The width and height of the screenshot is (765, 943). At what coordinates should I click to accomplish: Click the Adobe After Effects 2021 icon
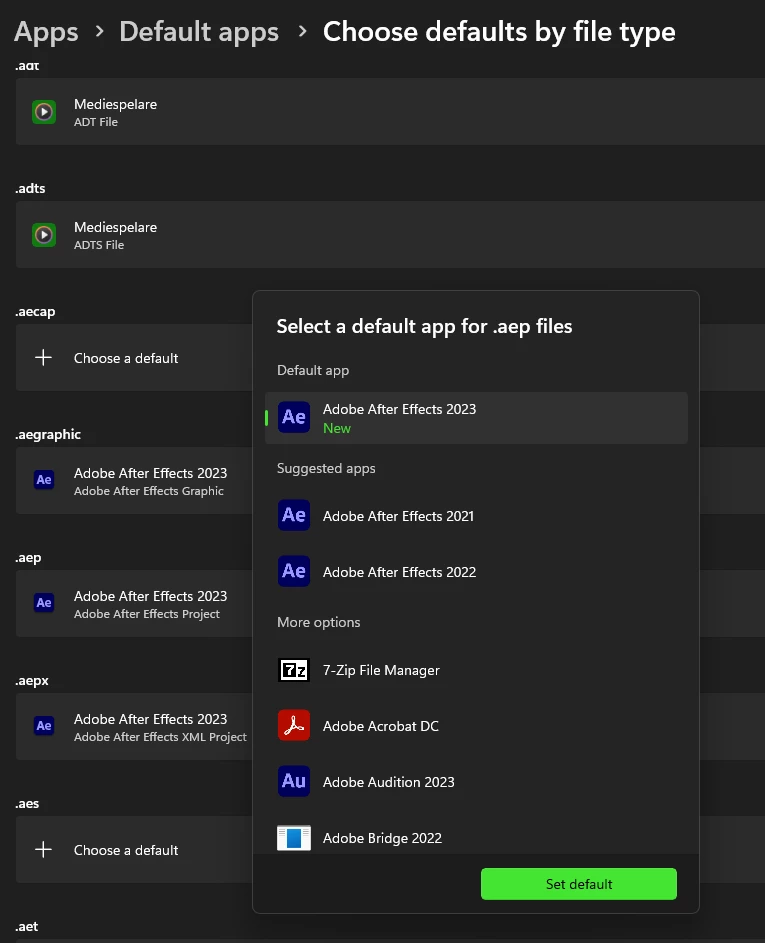click(294, 515)
